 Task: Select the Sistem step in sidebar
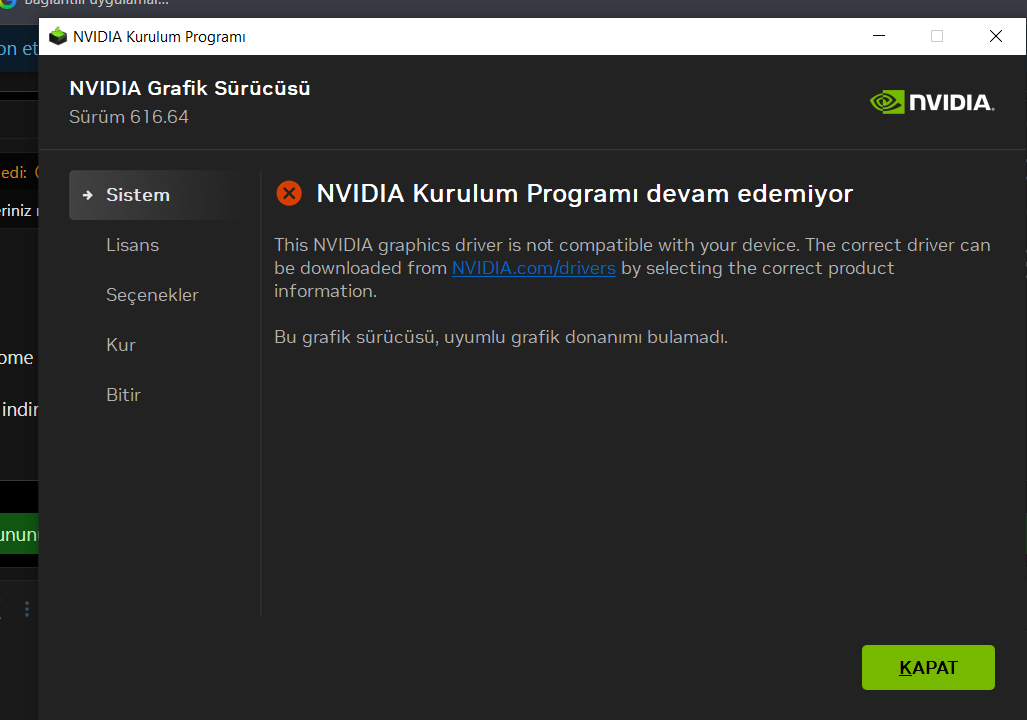pos(155,195)
